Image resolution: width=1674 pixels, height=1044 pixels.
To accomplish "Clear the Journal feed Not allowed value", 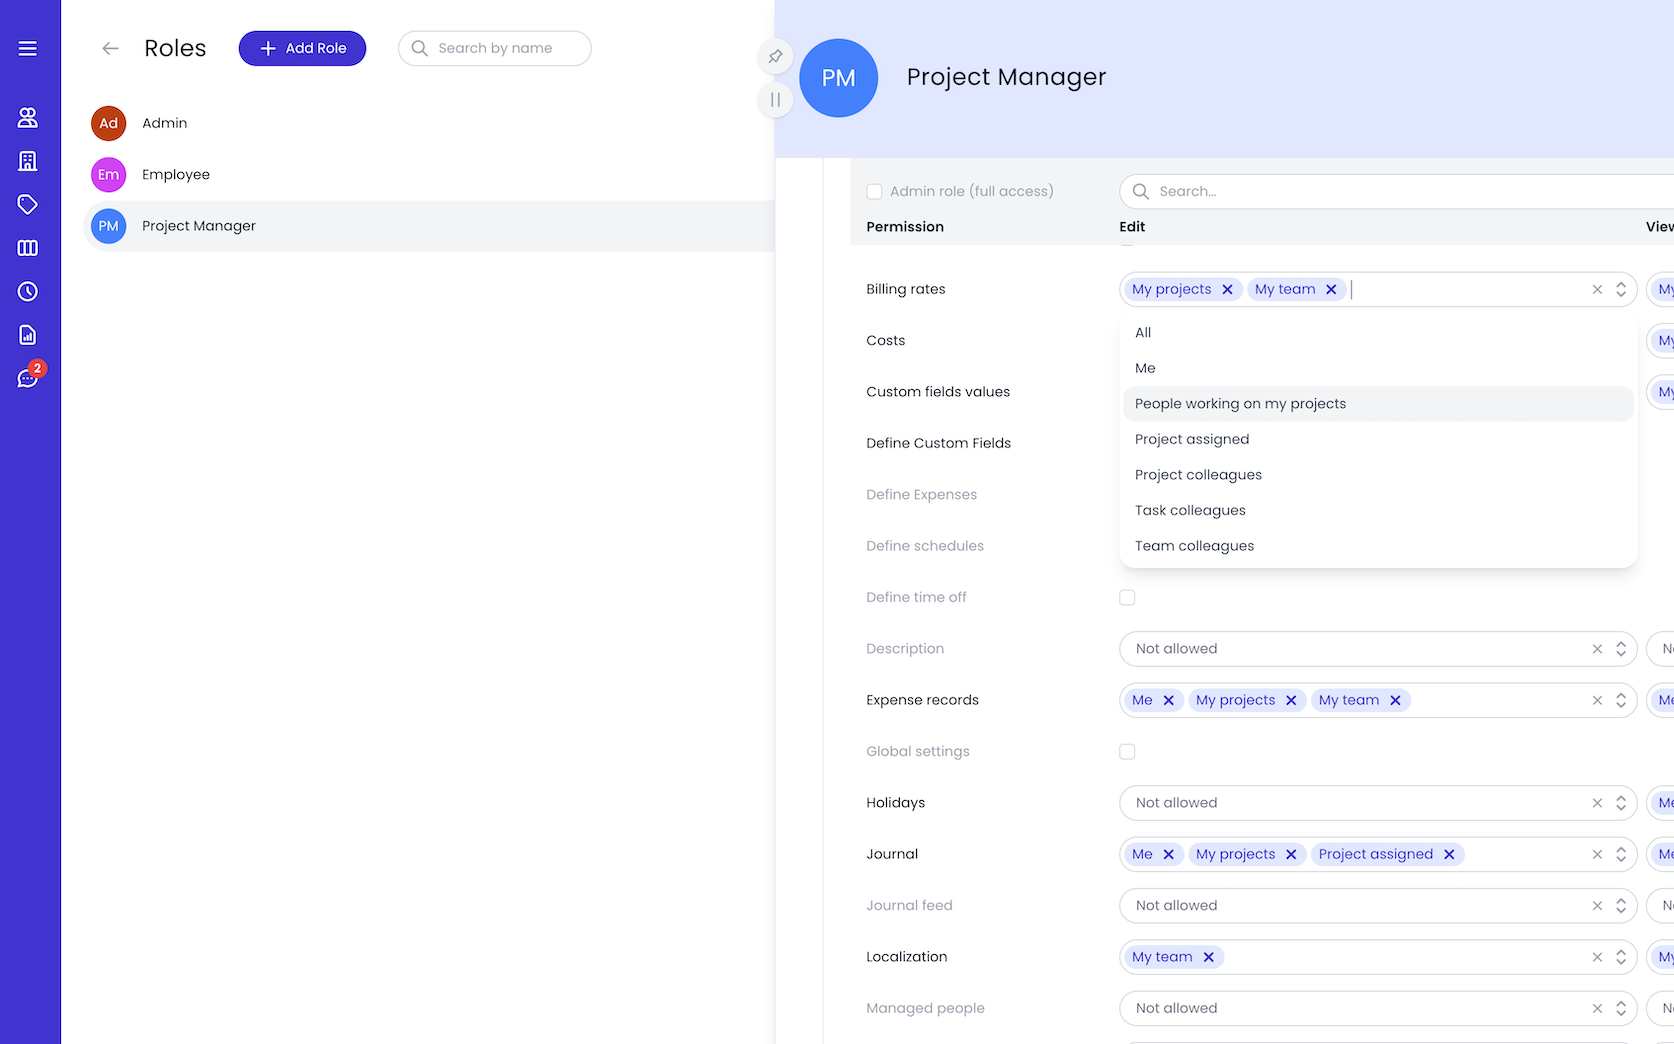I will point(1597,906).
